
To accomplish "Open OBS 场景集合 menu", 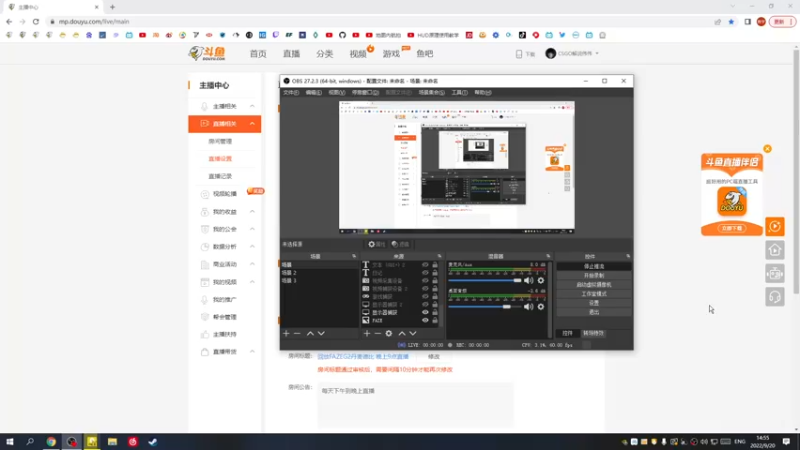I will point(431,92).
